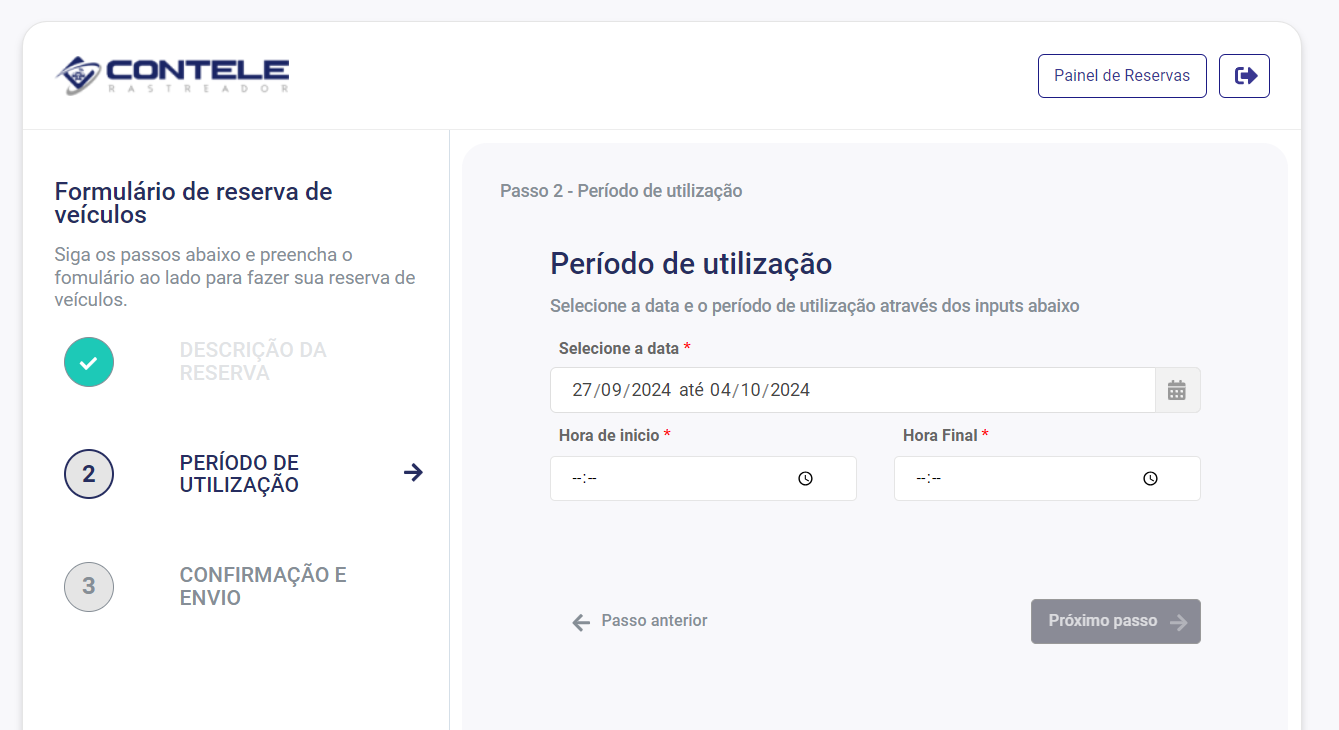Open the calendar date picker icon
The height and width of the screenshot is (730, 1339).
click(x=1177, y=390)
